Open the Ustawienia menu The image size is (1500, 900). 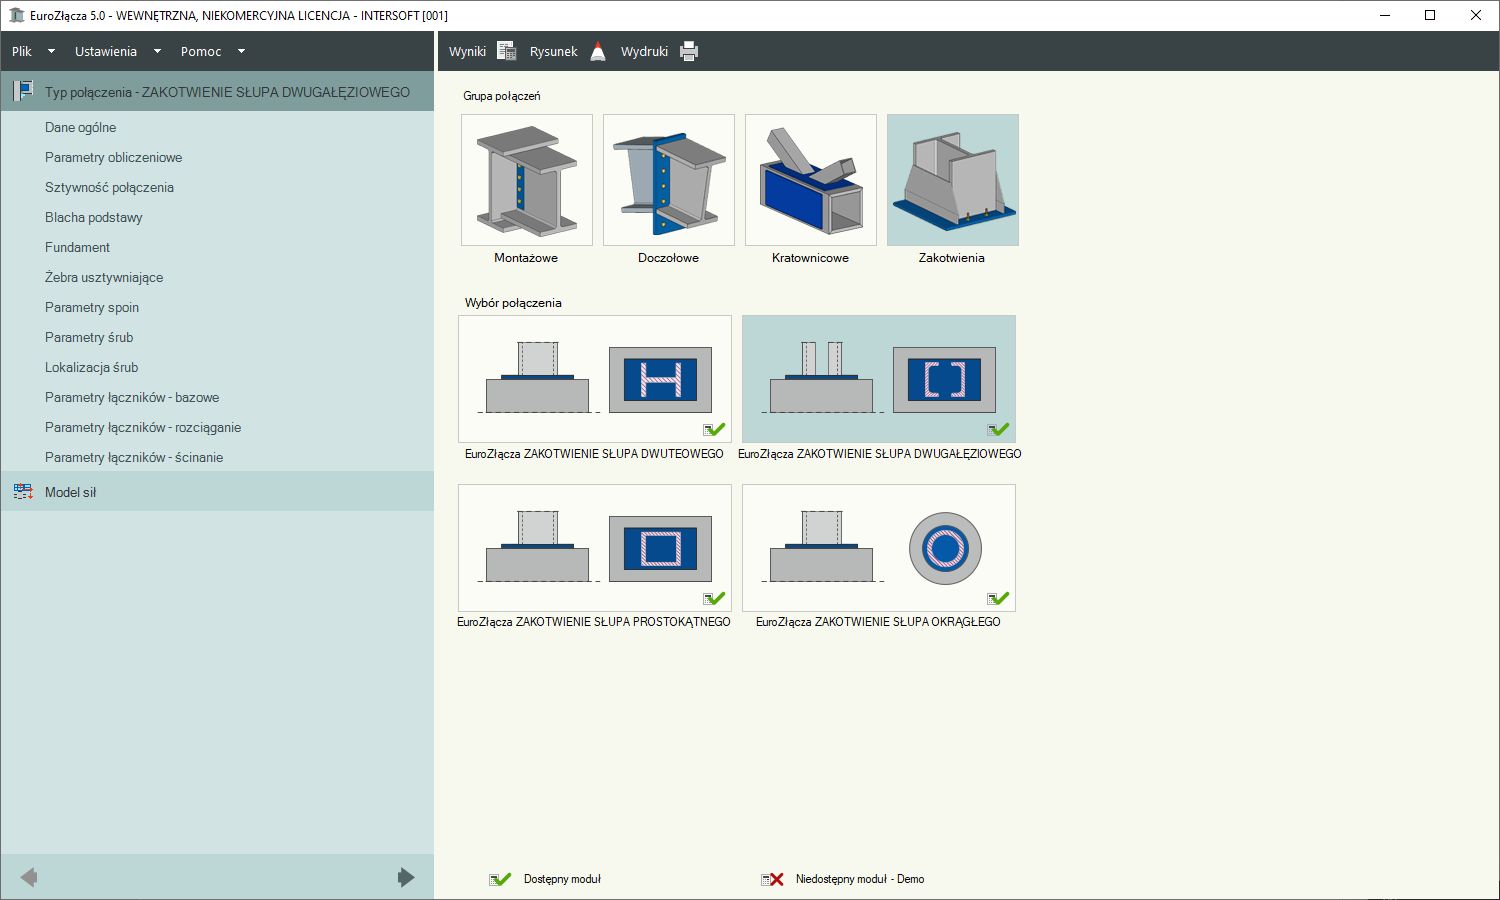(x=106, y=51)
